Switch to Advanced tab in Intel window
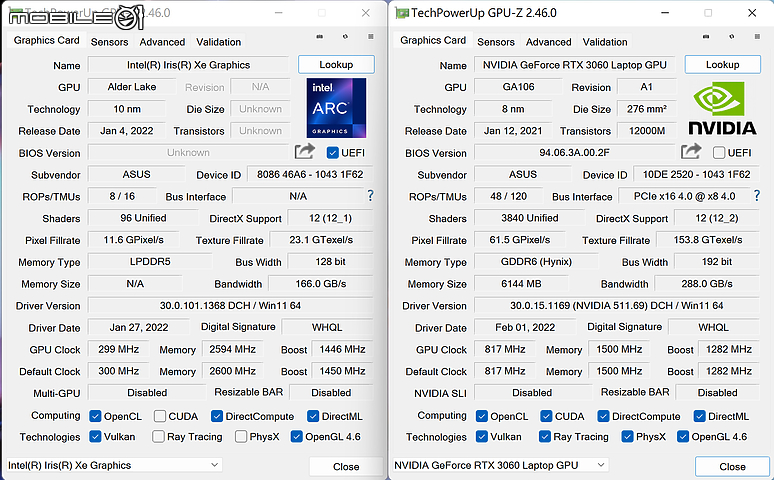 (162, 42)
